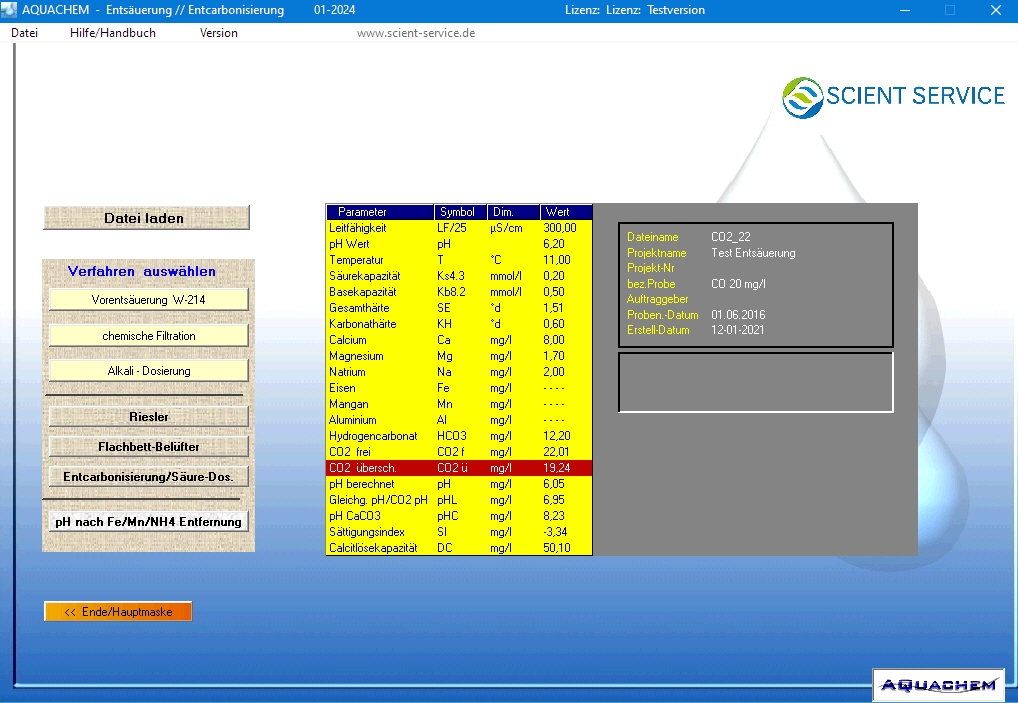1018x703 pixels.
Task: Click Projektname value Test Entsäuerung
Action: (x=753, y=253)
